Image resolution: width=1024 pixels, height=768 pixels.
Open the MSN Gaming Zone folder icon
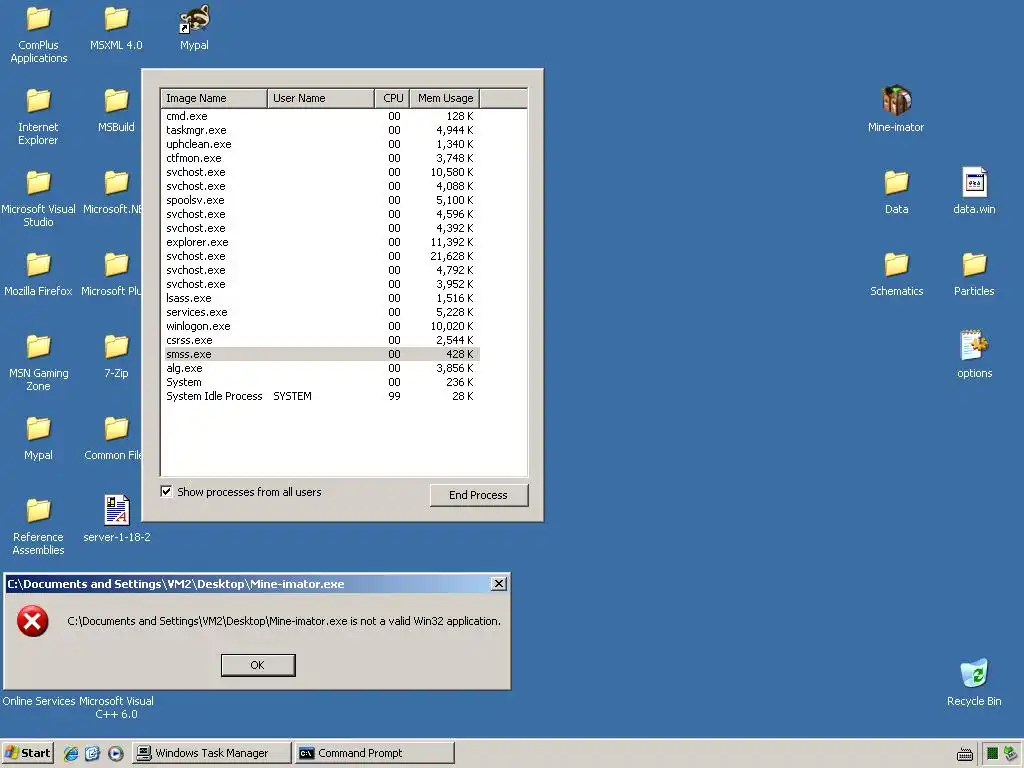click(x=39, y=347)
